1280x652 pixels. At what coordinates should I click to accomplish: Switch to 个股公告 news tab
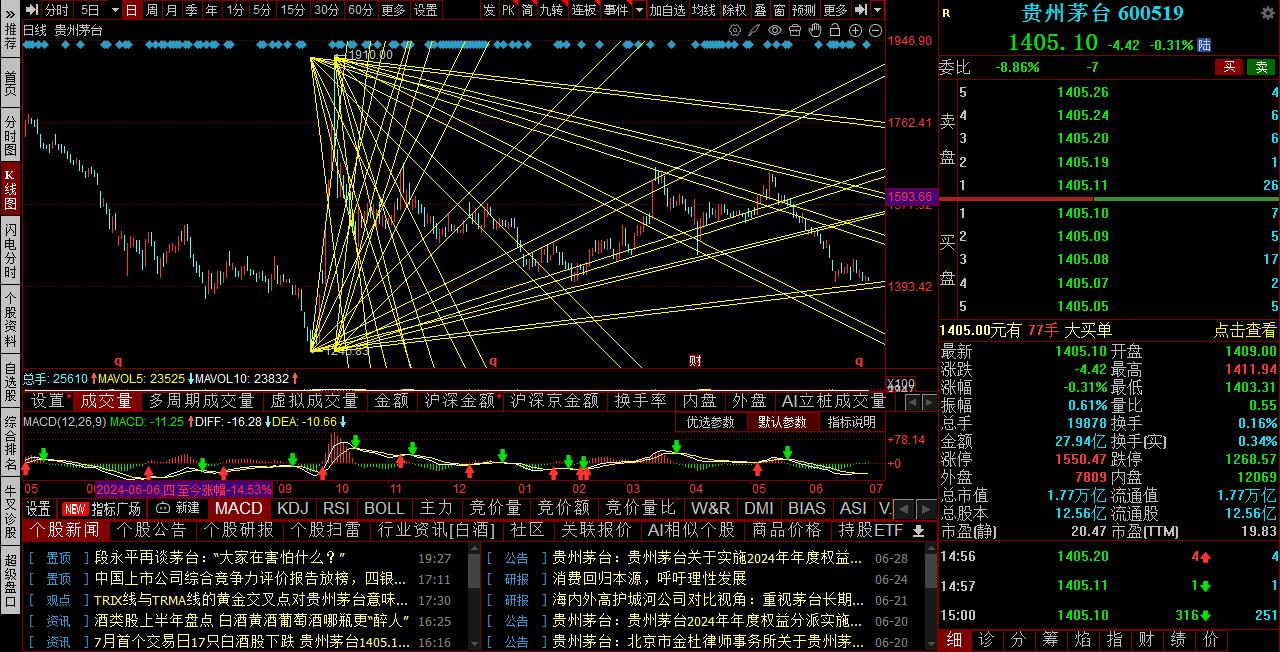tap(152, 530)
